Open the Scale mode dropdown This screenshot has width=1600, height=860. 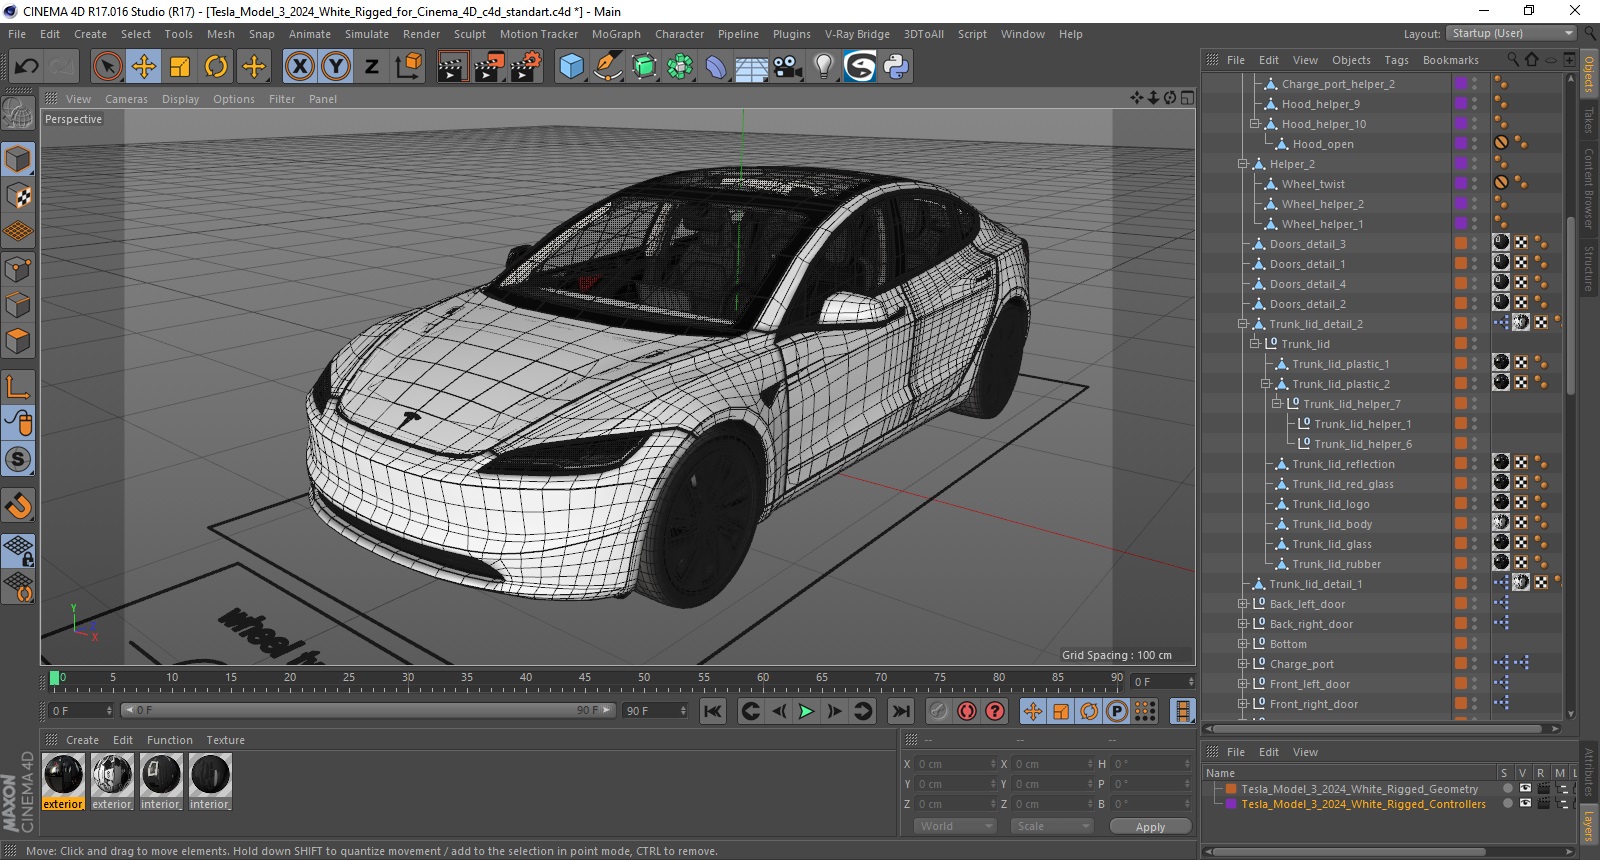point(1052,826)
